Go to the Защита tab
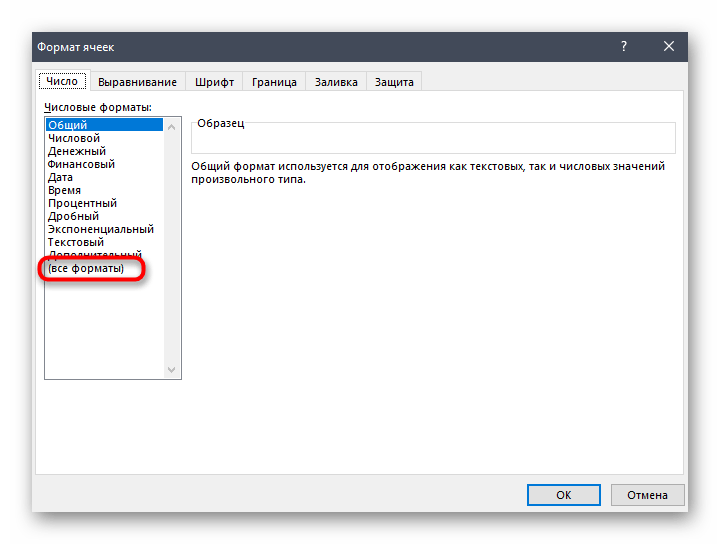This screenshot has width=720, height=544. 394,82
